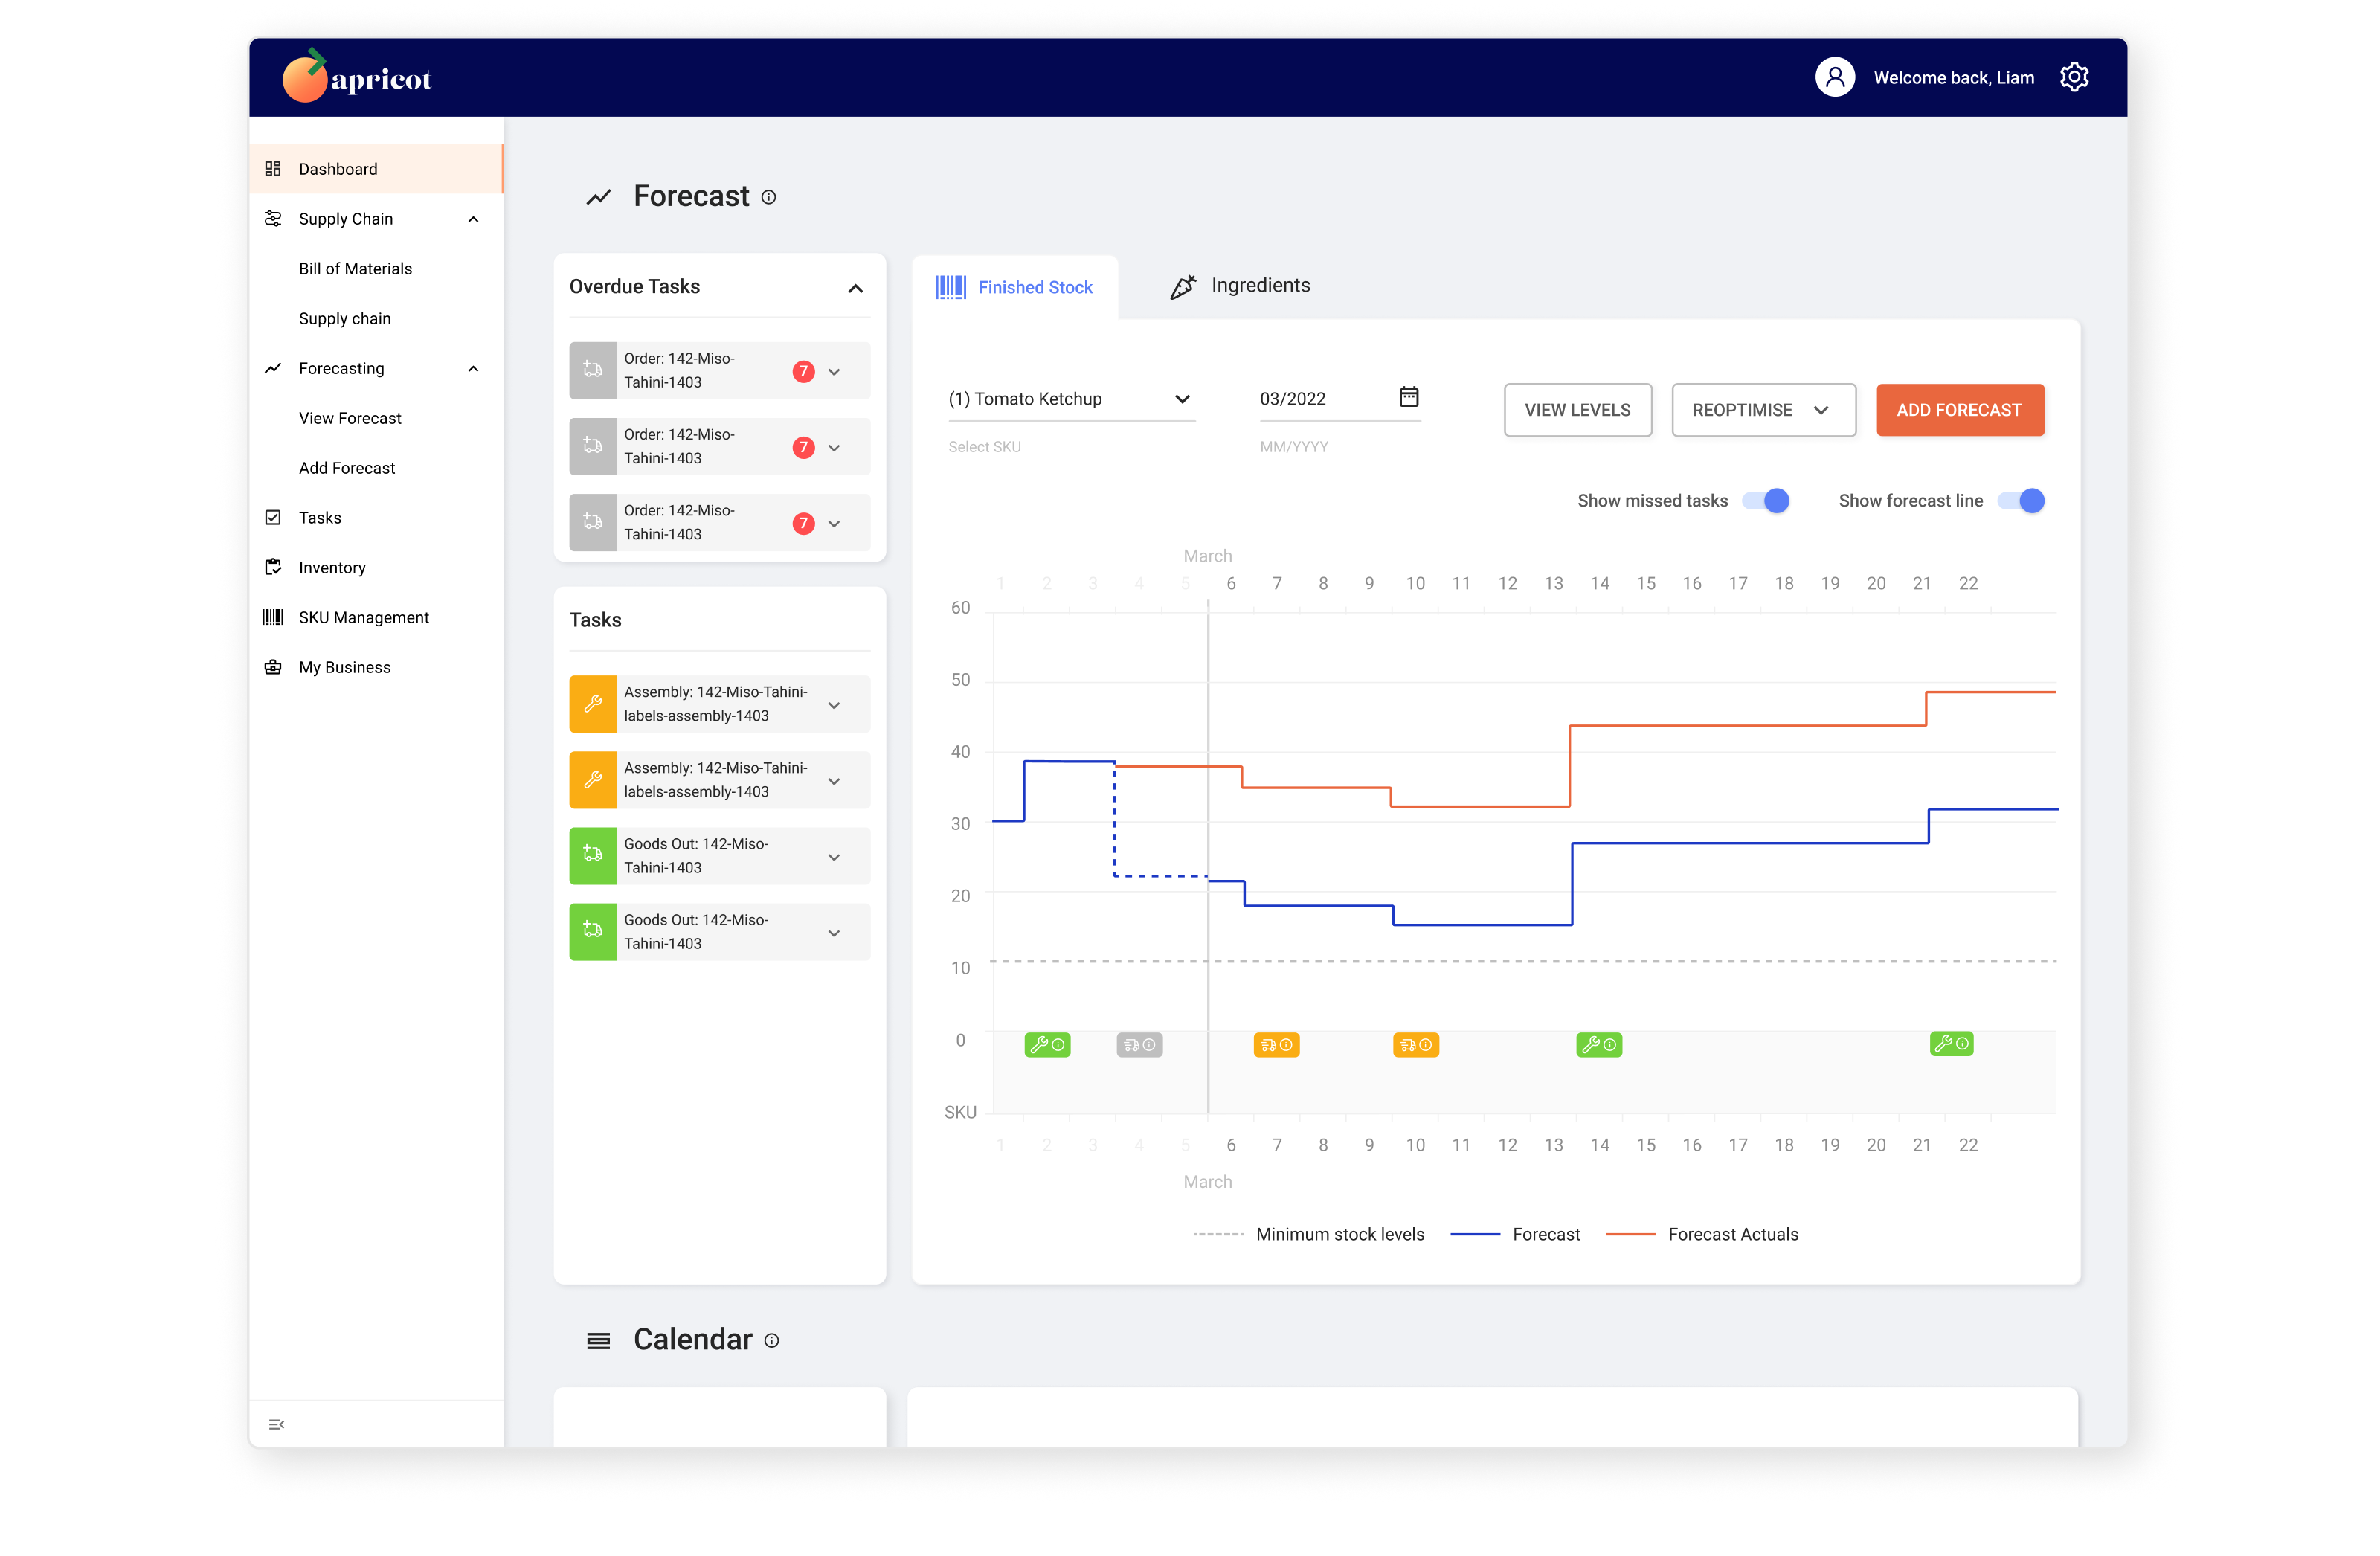Click the green assembly marker on March 21
Viewport: 2380px width, 1556px height.
pos(1951,1044)
